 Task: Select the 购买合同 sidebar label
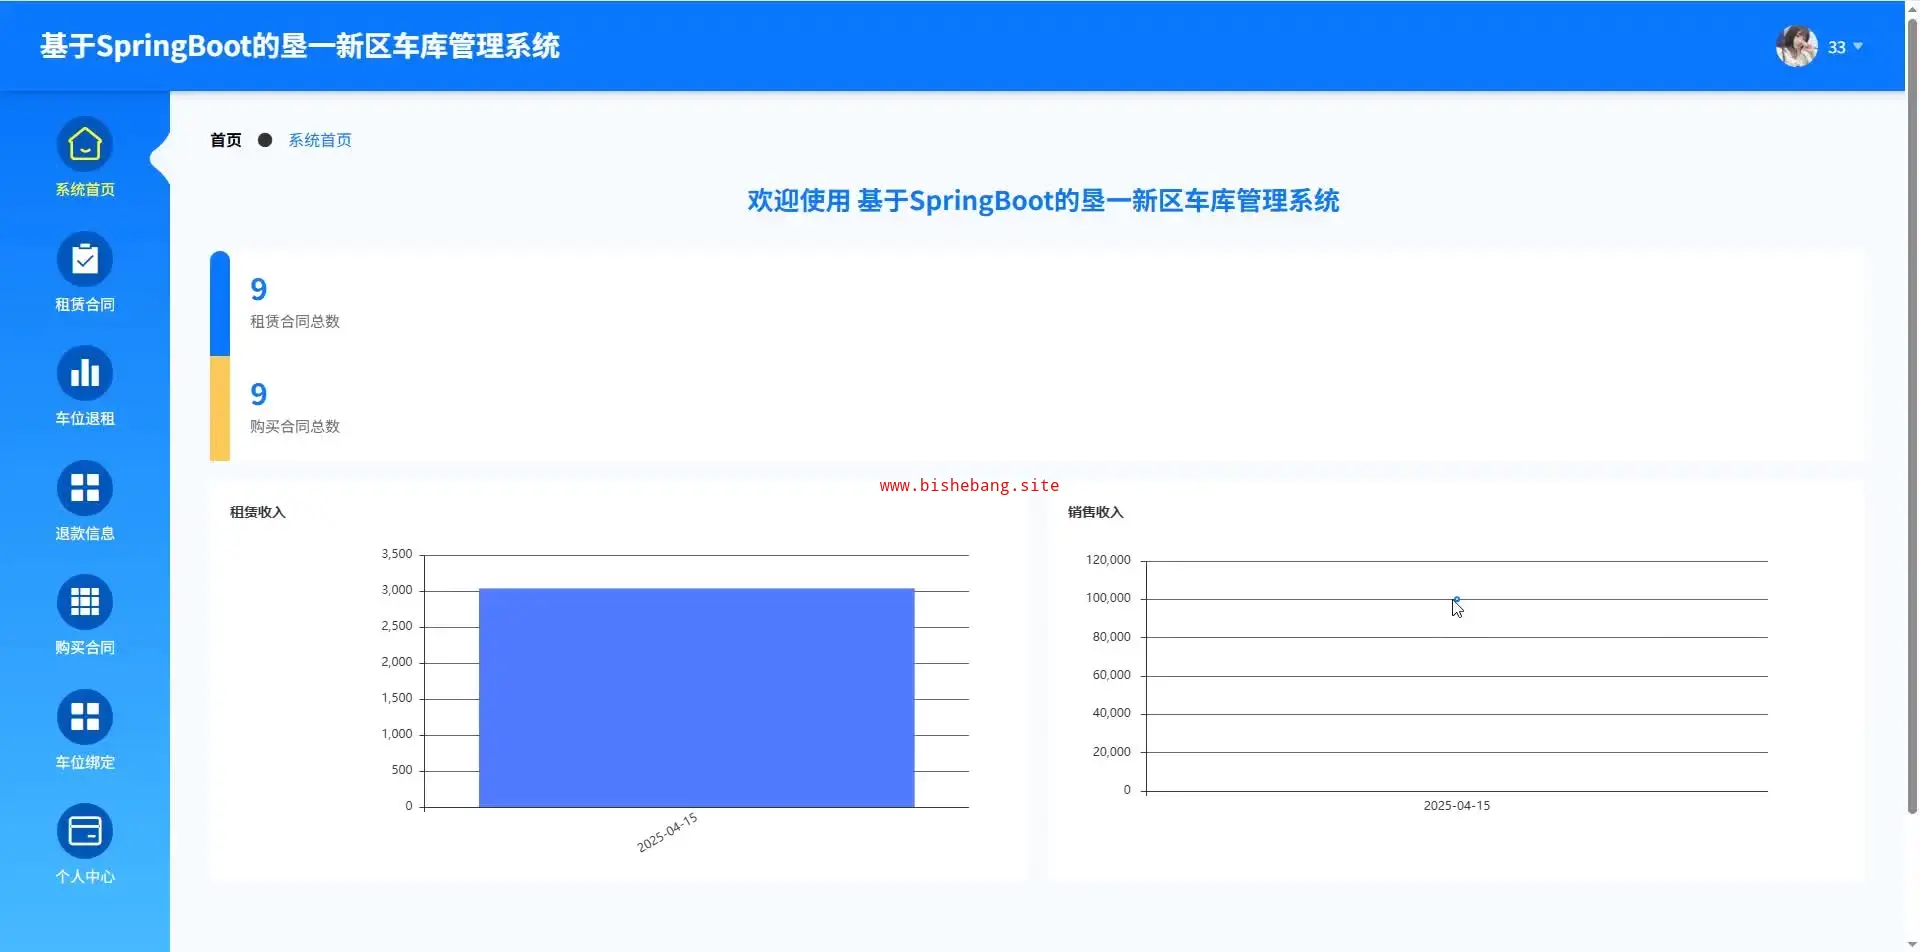coord(85,648)
